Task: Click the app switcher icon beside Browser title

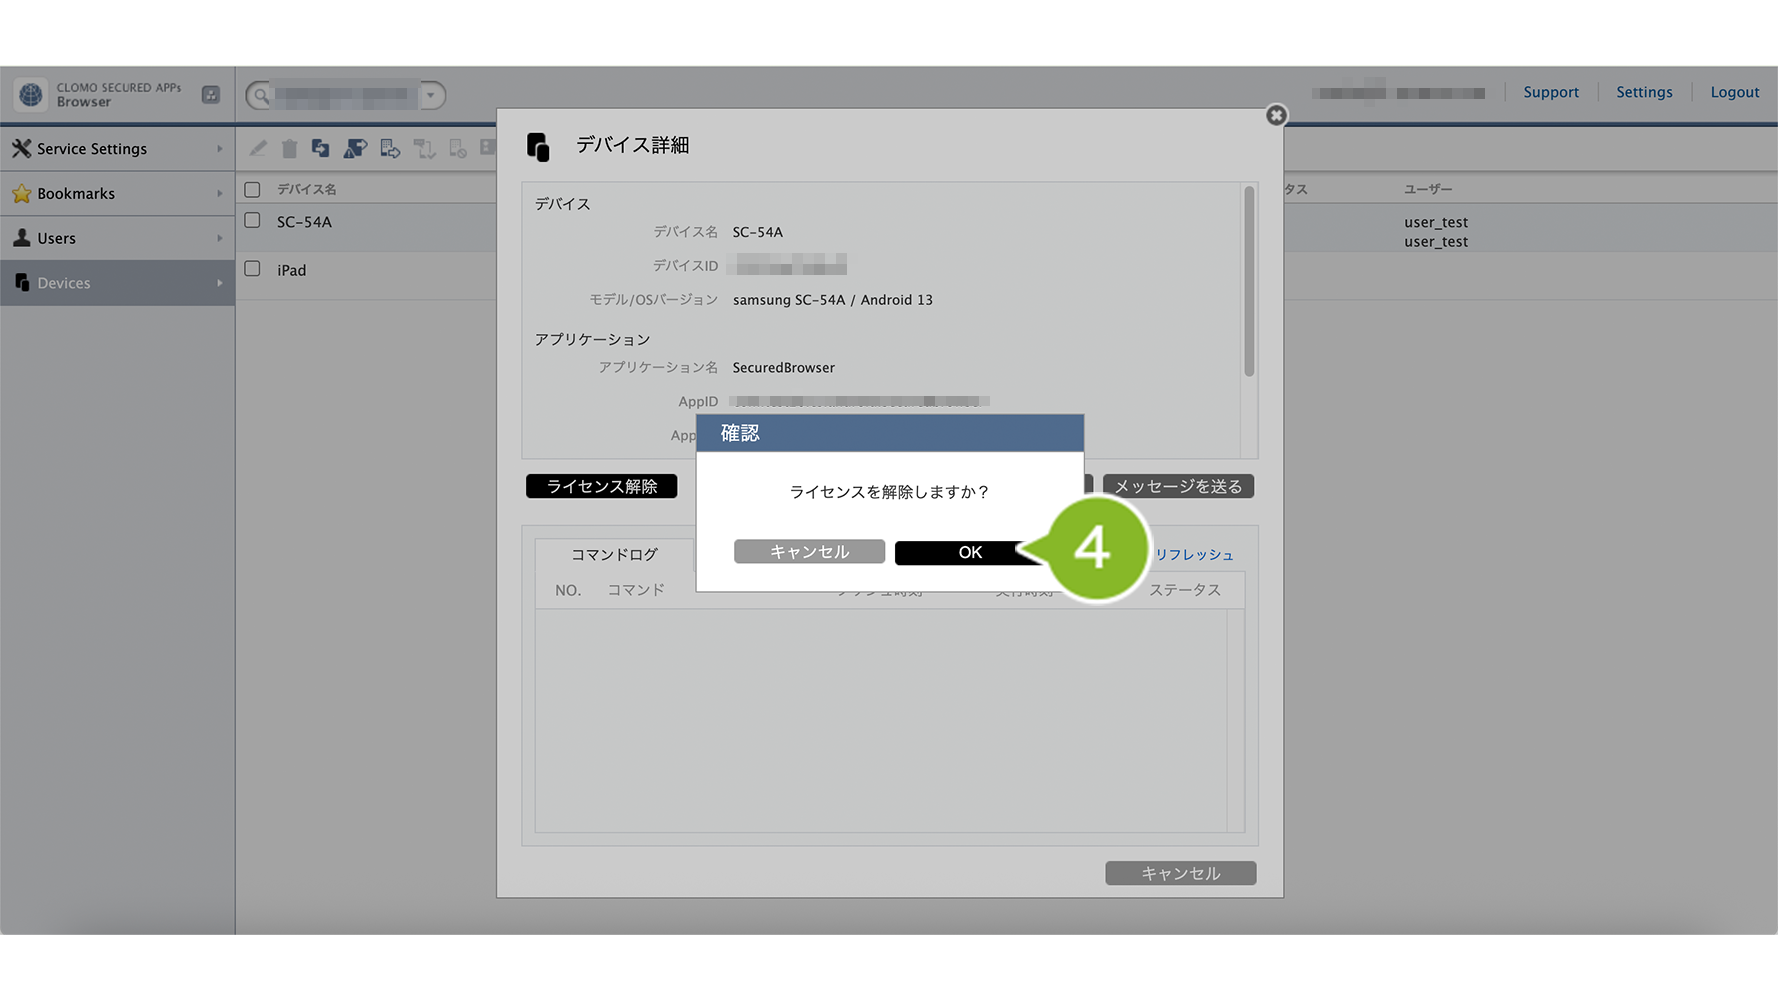Action: click(211, 95)
